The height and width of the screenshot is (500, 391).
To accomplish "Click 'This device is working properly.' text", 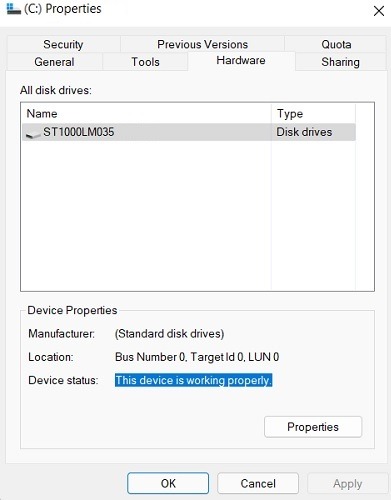I will click(x=194, y=380).
